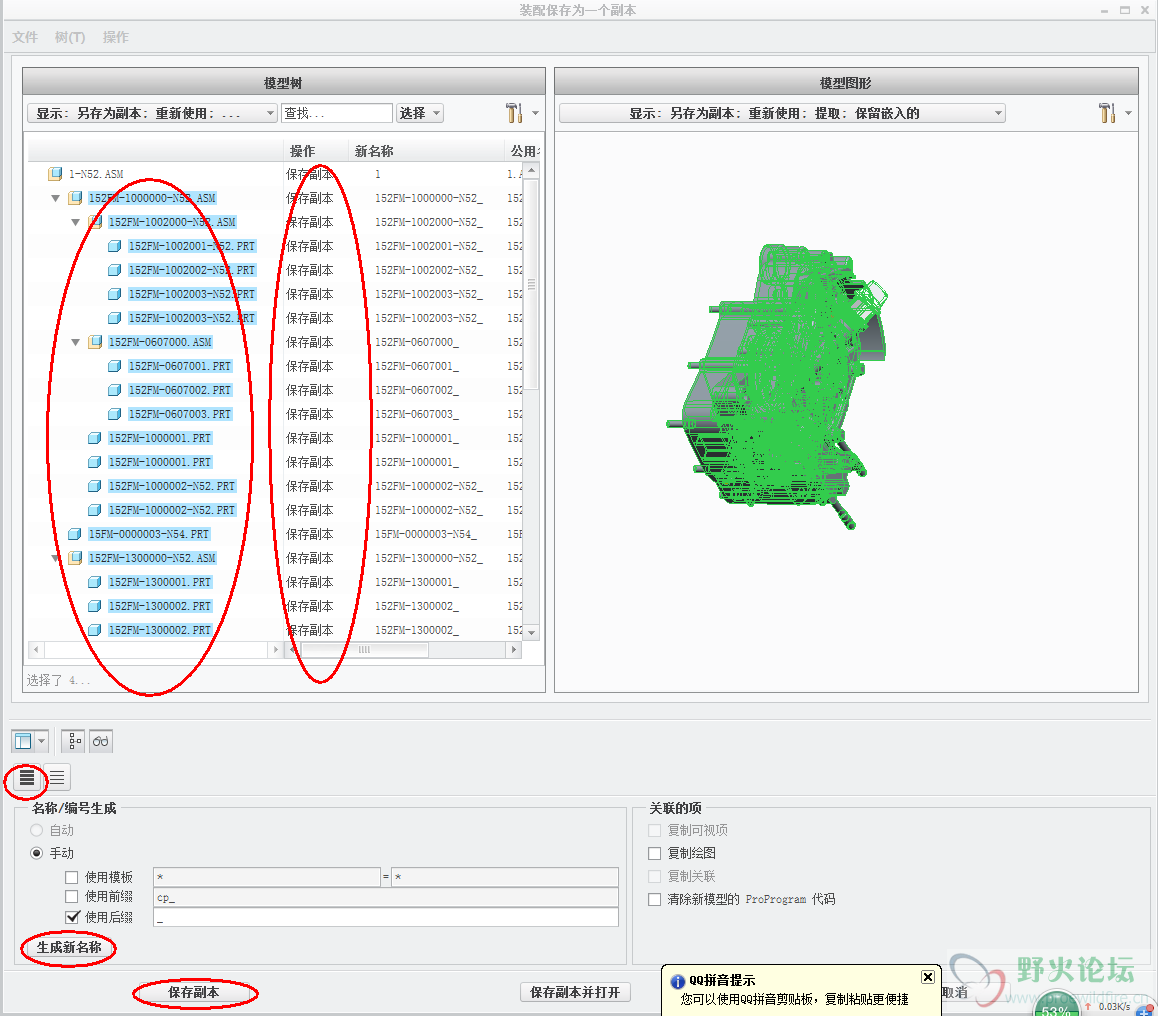Click the prefix field containing cp_
Viewport: 1158px width, 1016px height.
pos(386,897)
